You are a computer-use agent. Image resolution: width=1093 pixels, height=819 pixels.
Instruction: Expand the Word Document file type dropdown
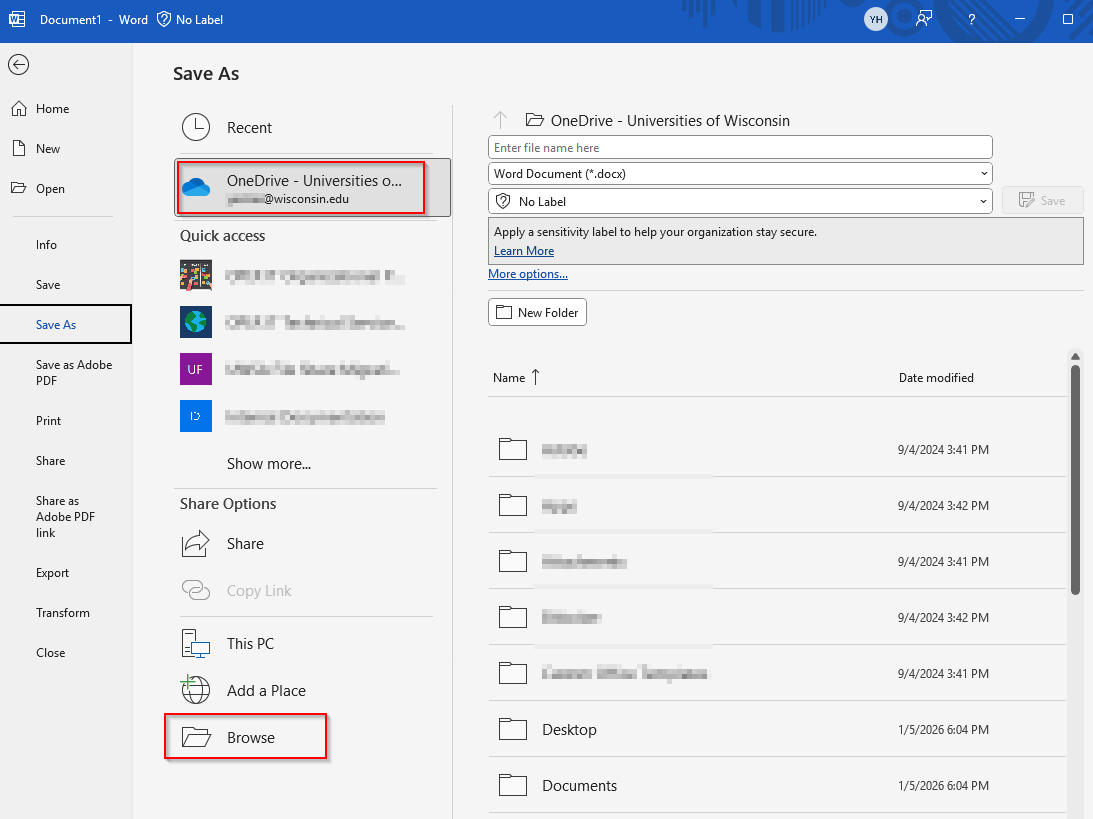(984, 174)
